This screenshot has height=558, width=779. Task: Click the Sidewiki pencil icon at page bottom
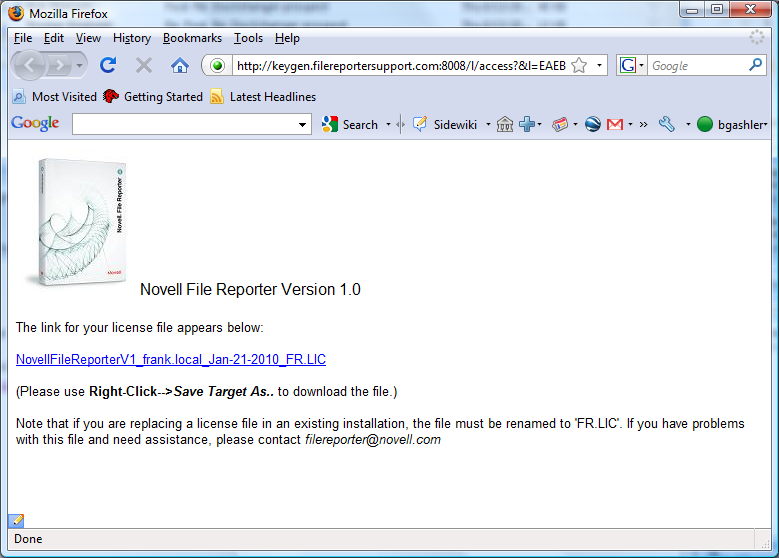16,520
